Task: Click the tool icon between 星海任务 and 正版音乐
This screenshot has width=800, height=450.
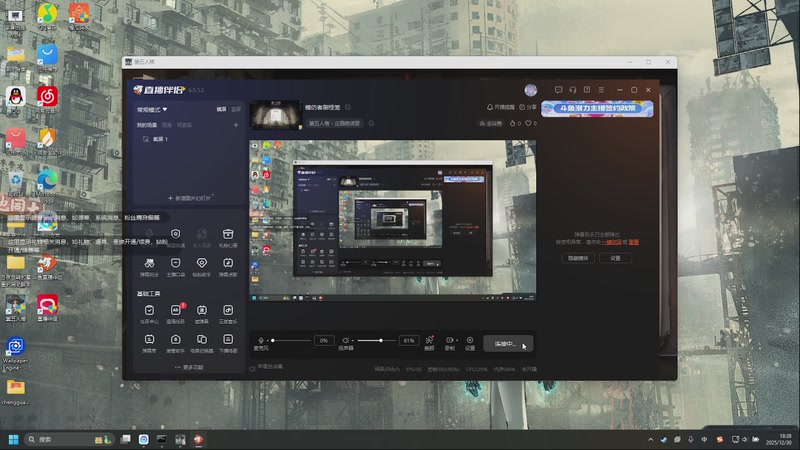Action: (202, 310)
